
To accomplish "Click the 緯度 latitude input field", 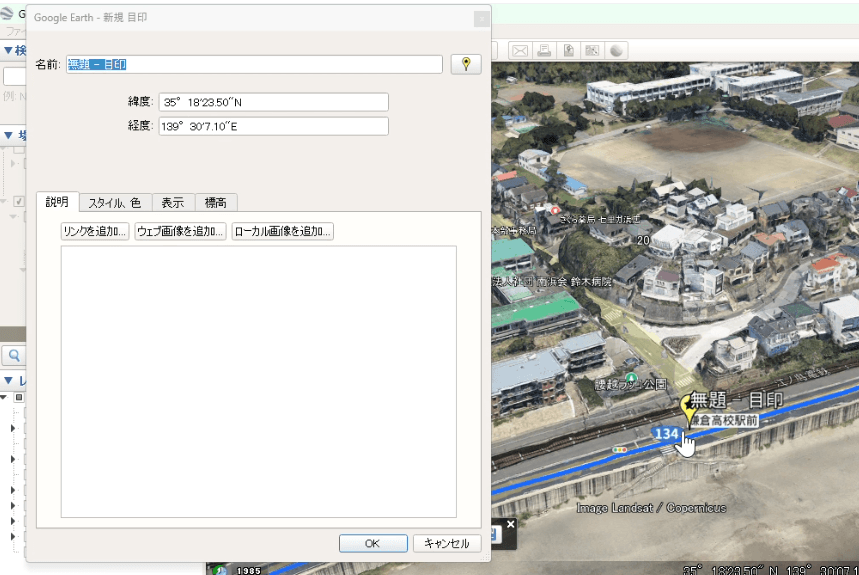I will pos(273,102).
